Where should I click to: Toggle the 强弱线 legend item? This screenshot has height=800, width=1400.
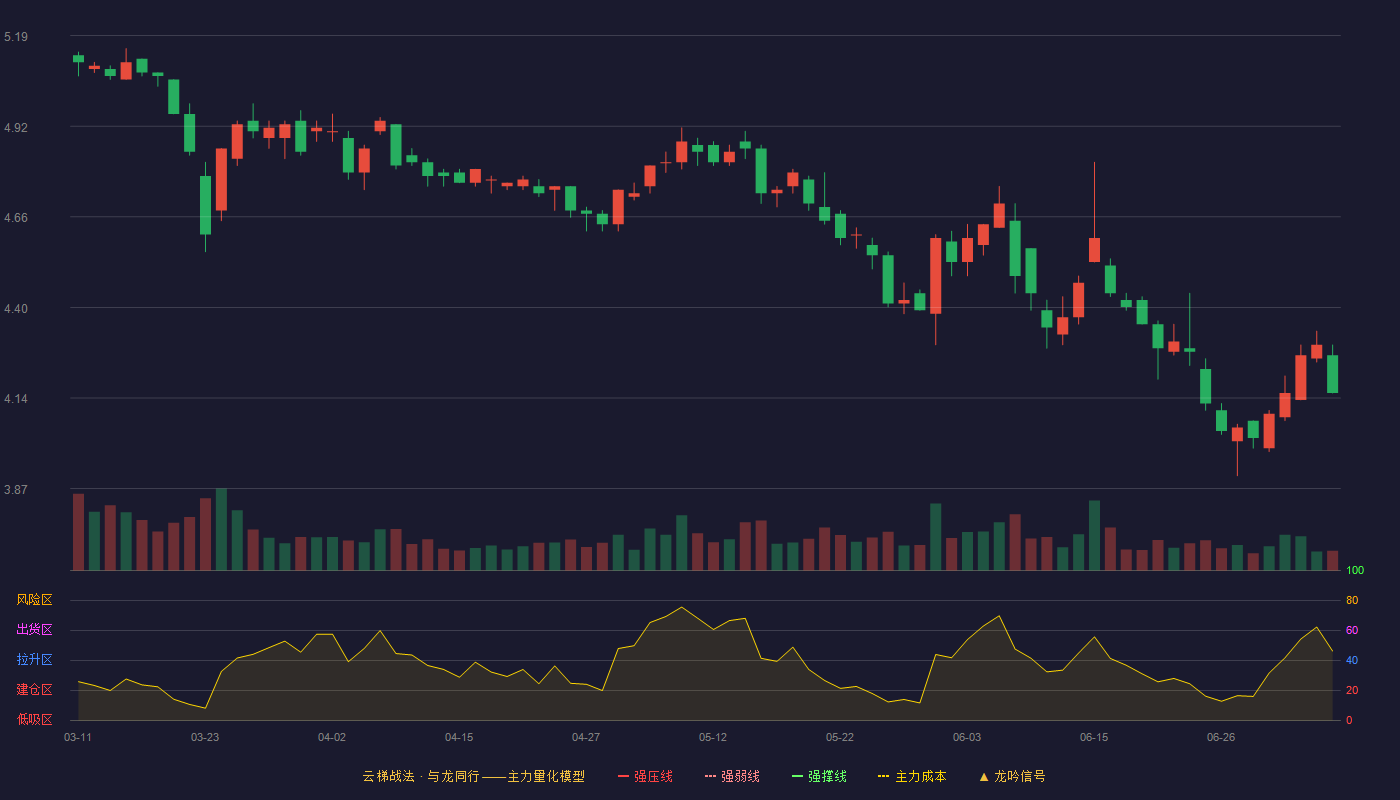click(x=732, y=776)
